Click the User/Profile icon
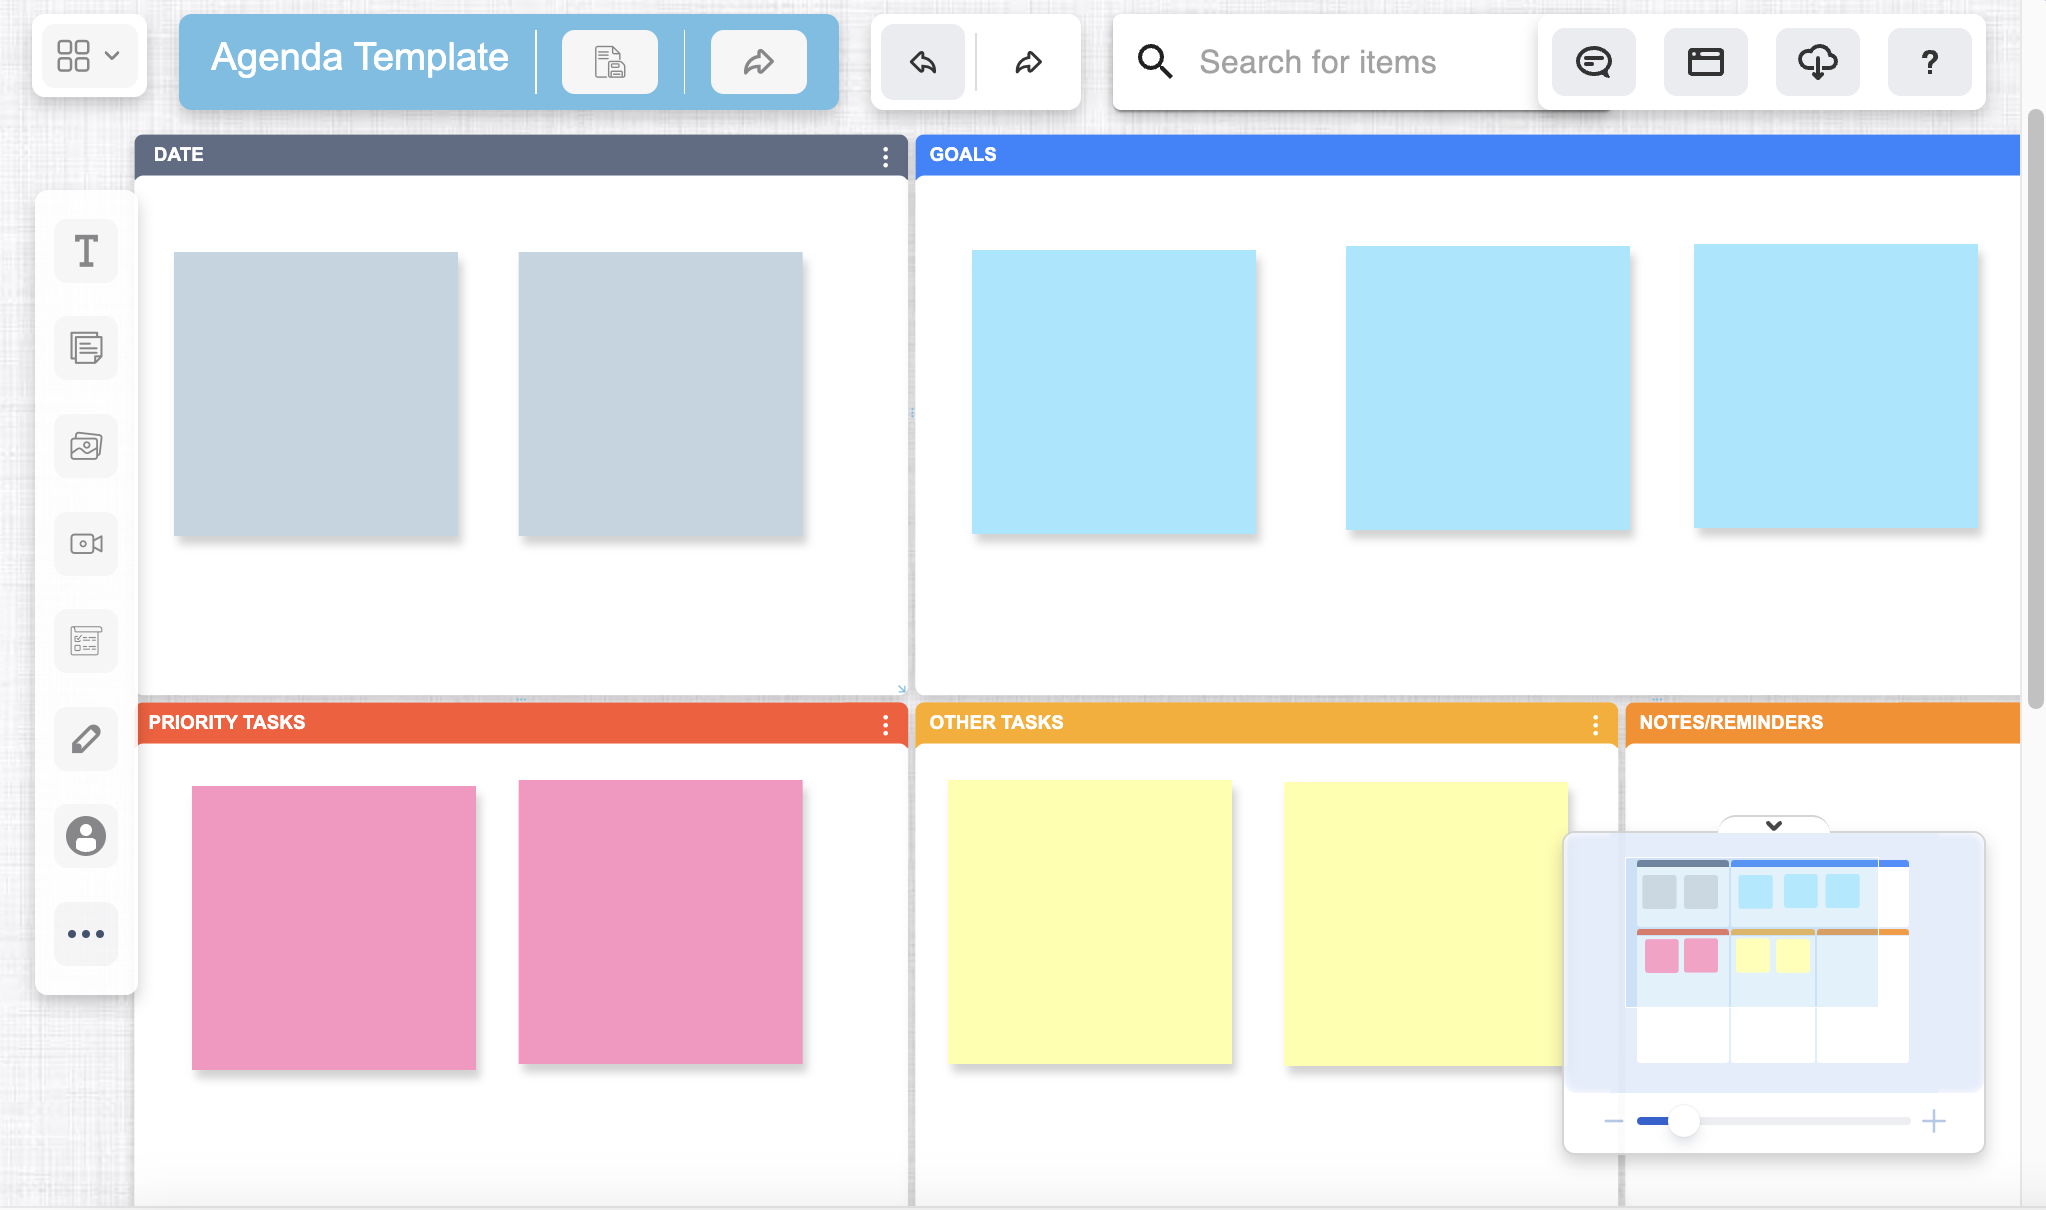The height and width of the screenshot is (1210, 2046). pyautogui.click(x=86, y=837)
